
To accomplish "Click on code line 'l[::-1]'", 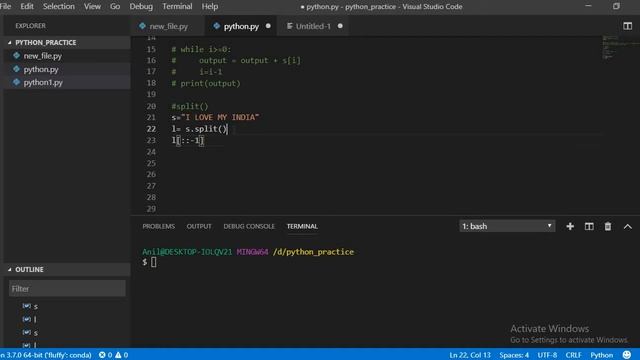I will pyautogui.click(x=187, y=140).
